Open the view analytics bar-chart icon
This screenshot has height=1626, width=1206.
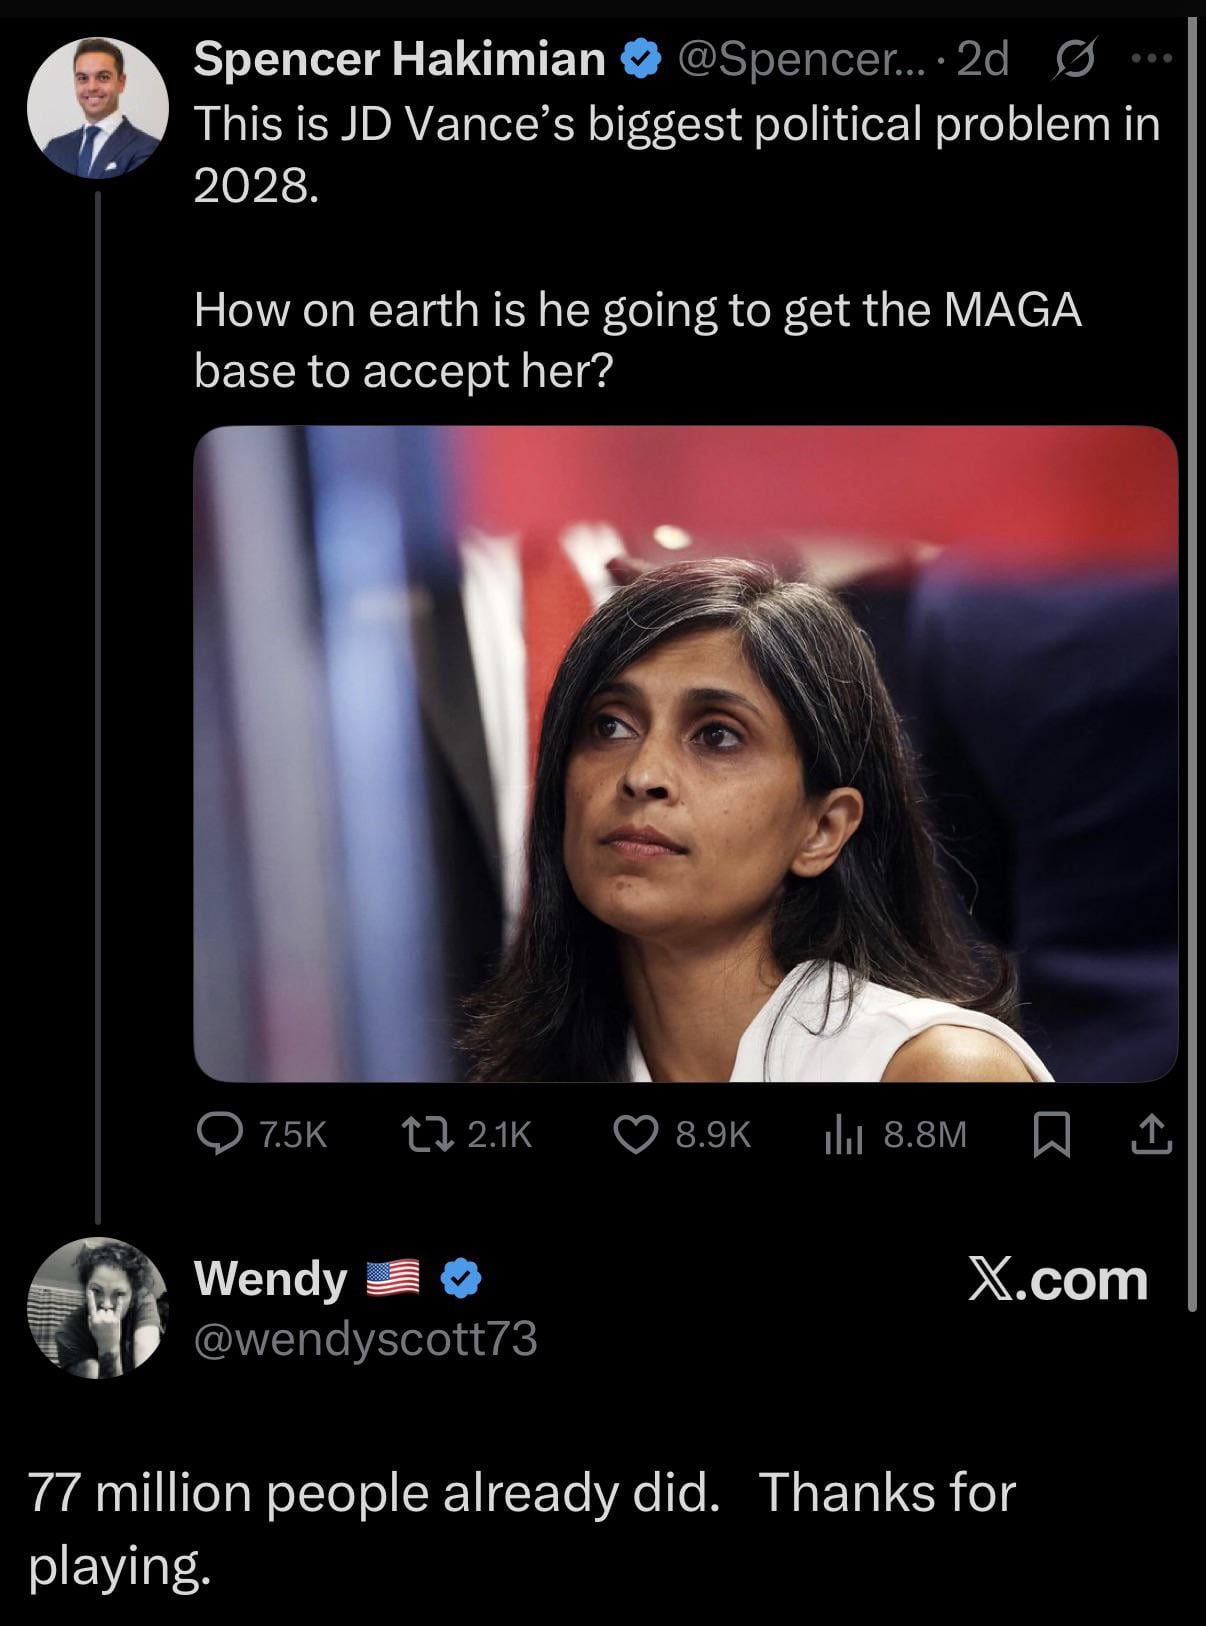point(842,1134)
